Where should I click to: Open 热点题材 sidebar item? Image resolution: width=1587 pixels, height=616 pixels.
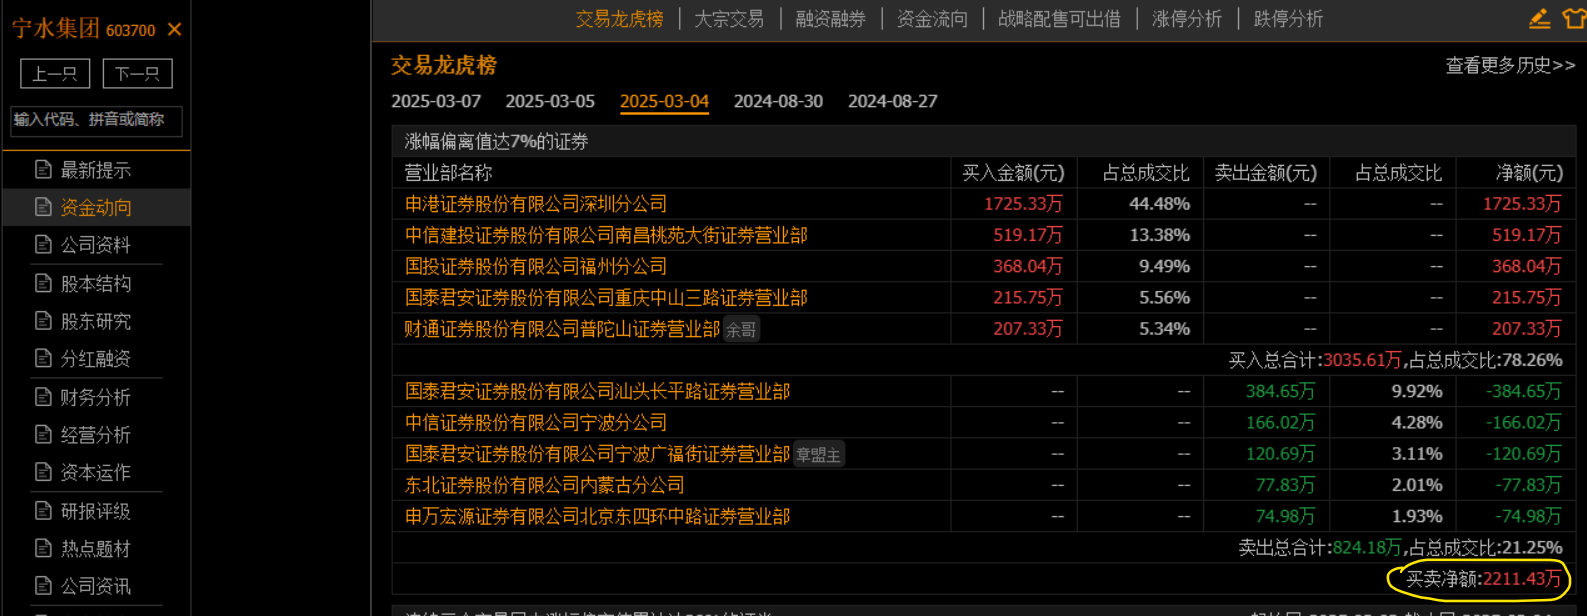pyautogui.click(x=96, y=548)
